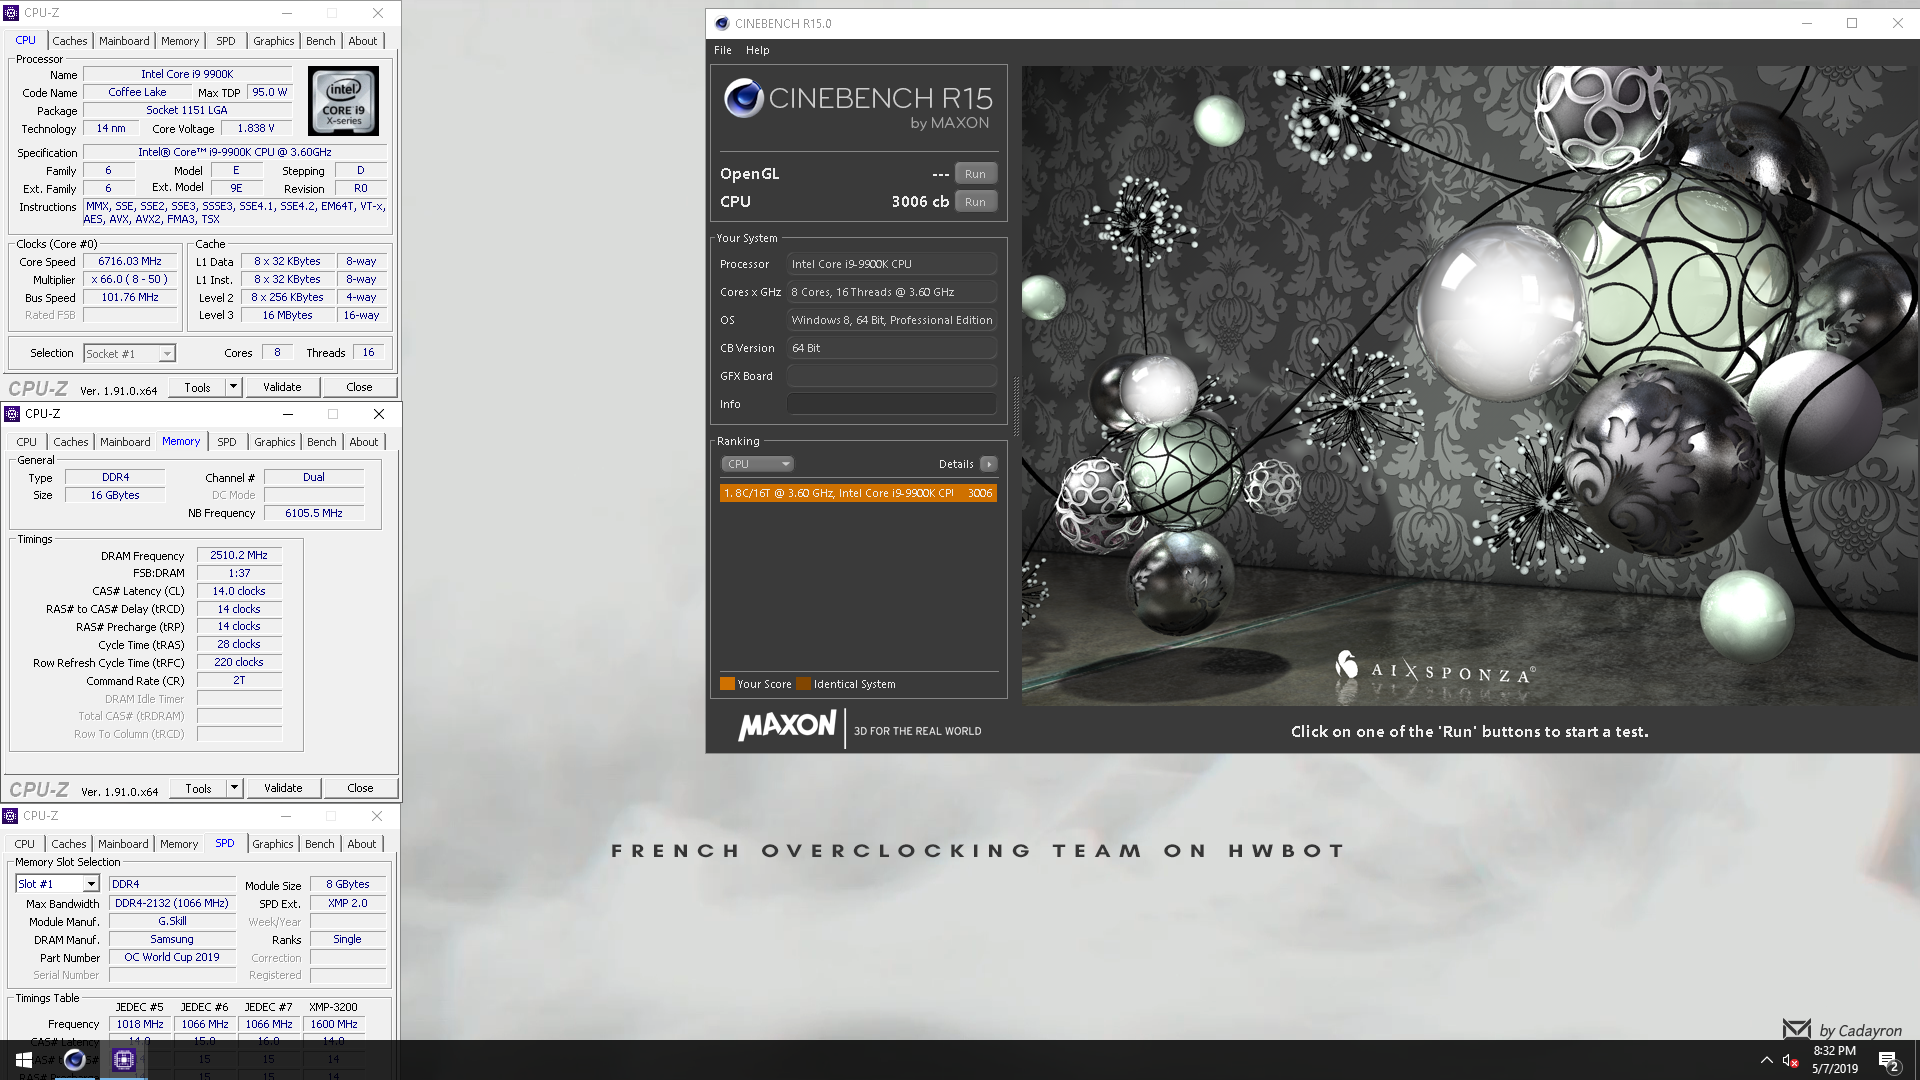Click Close in the top CPU-Z window
Image resolution: width=1920 pixels, height=1080 pixels.
click(x=359, y=387)
